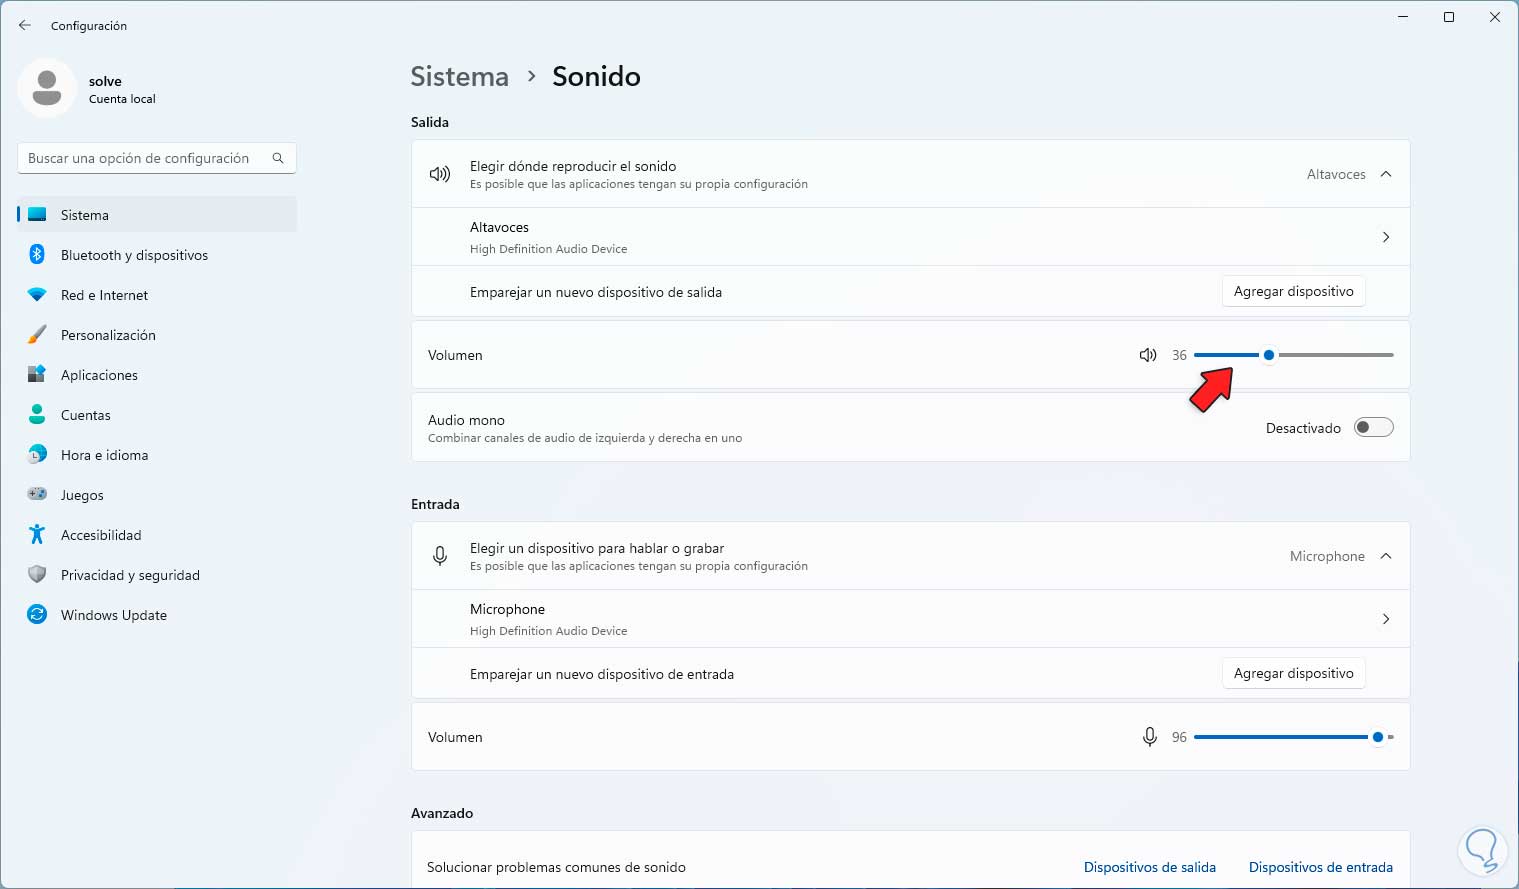Collapse the Altavoces output device list
Screen dimensions: 1519x889
(1386, 174)
